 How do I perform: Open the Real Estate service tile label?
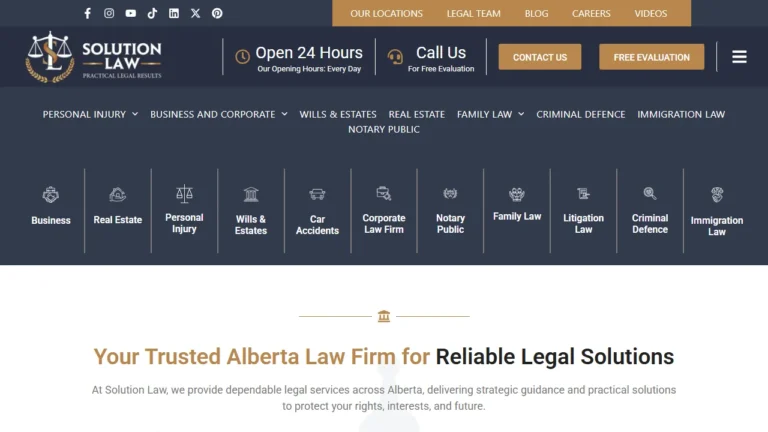[x=118, y=220]
